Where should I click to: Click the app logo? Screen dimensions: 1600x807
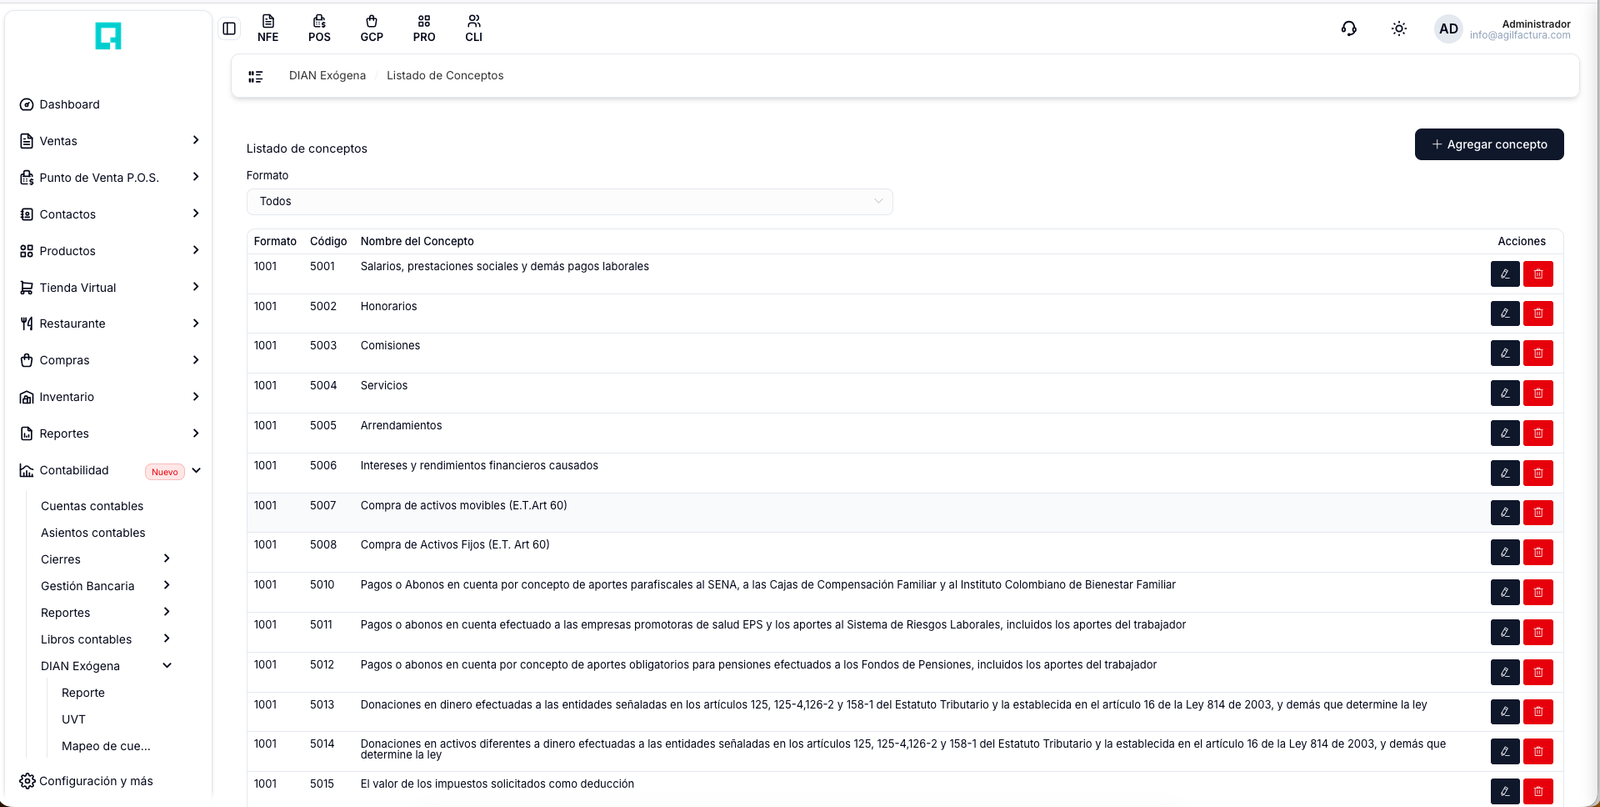click(x=108, y=36)
